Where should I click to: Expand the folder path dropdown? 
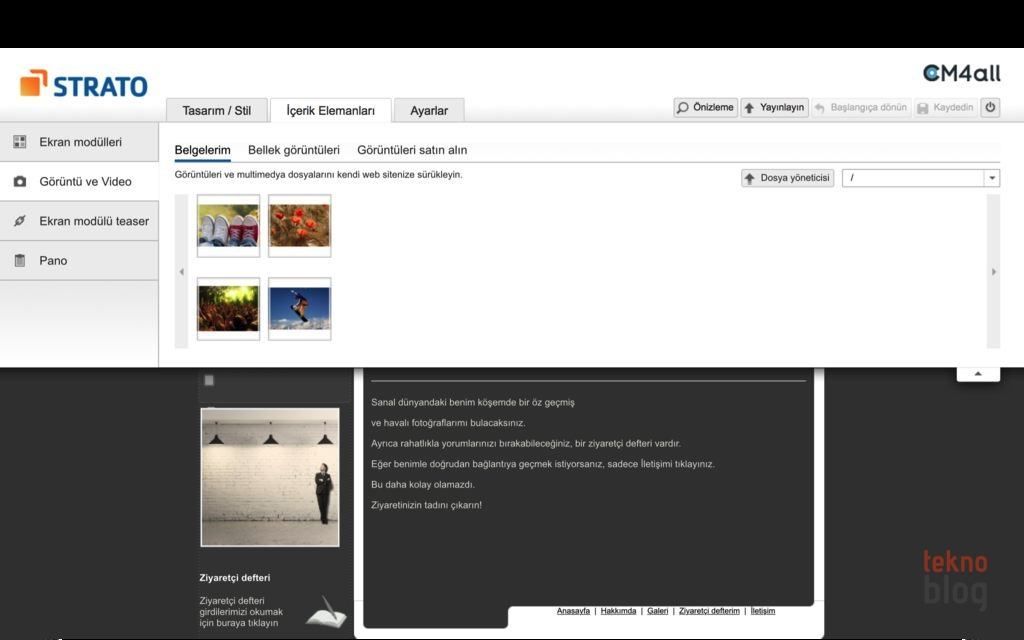click(x=992, y=178)
